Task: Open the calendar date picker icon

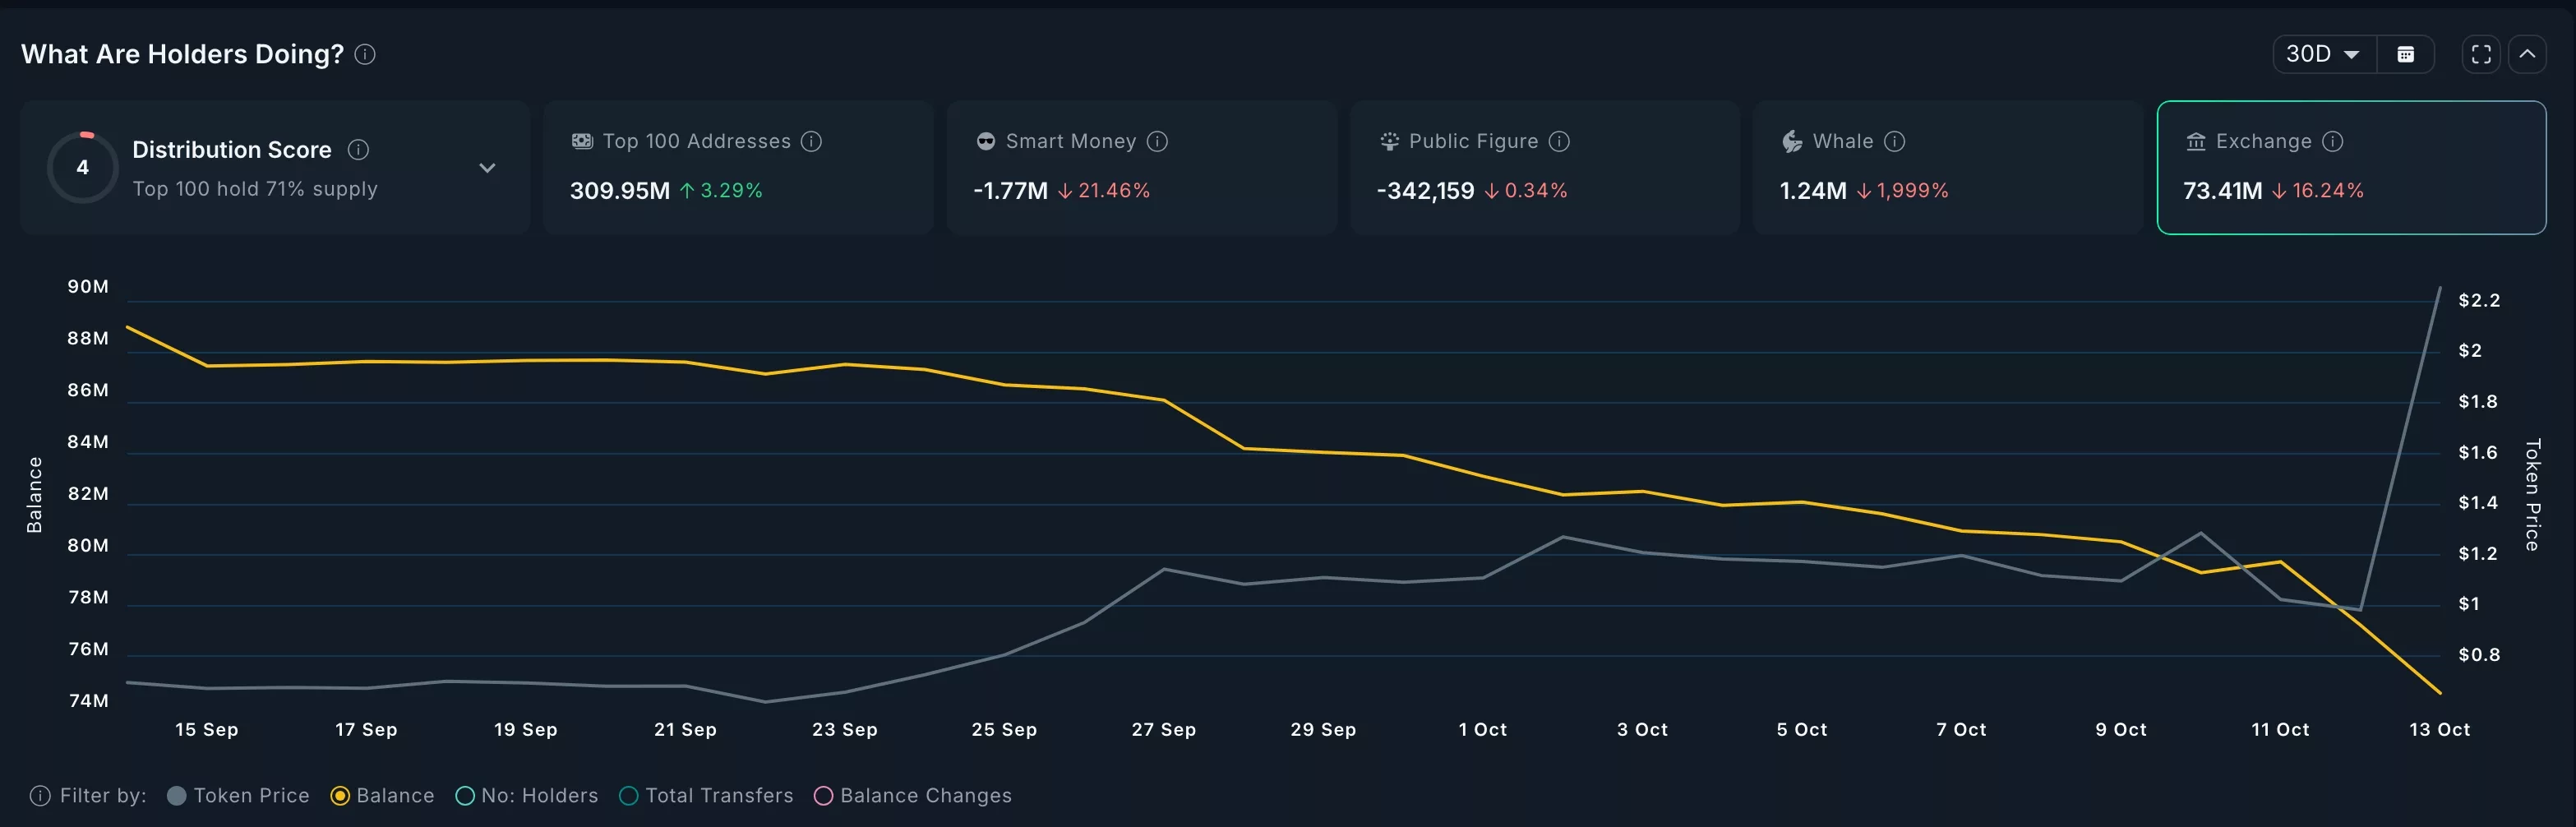Action: pyautogui.click(x=2406, y=54)
